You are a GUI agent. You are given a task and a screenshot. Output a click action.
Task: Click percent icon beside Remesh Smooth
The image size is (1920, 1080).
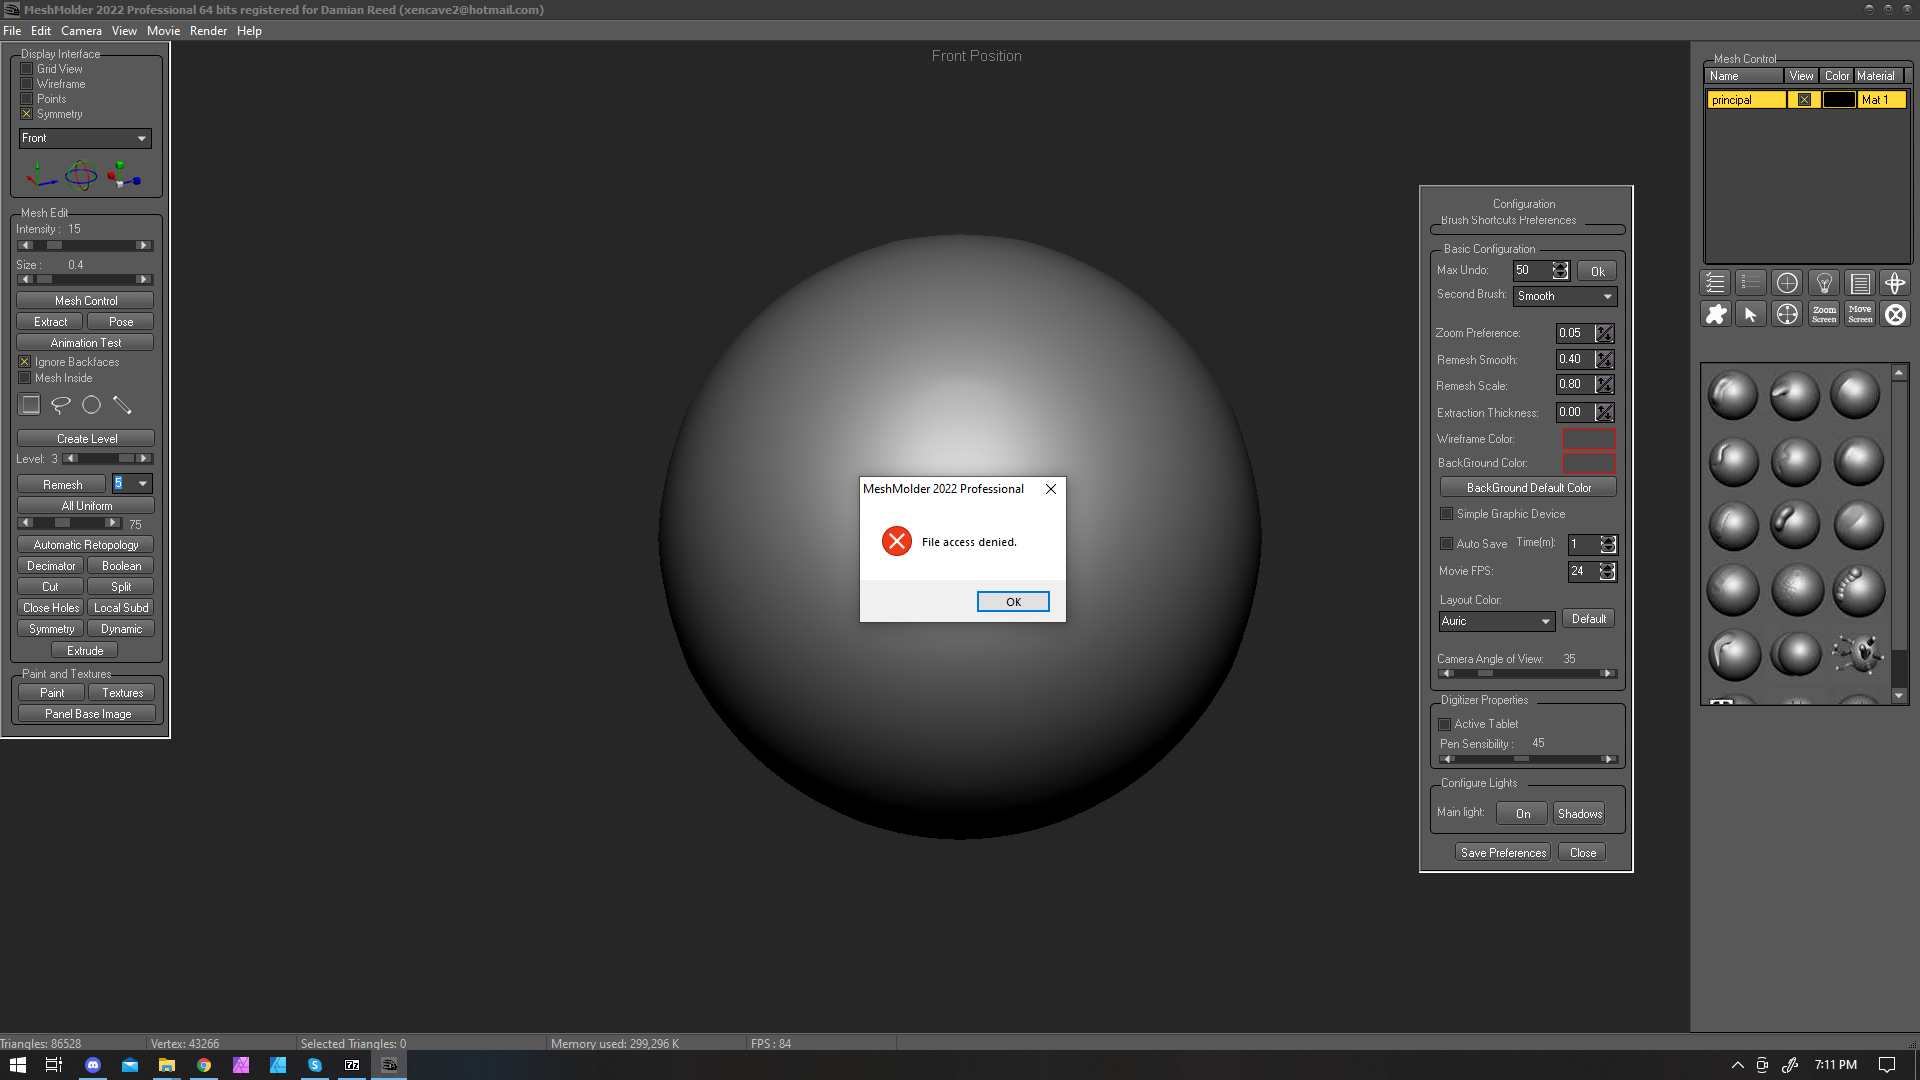[1604, 359]
